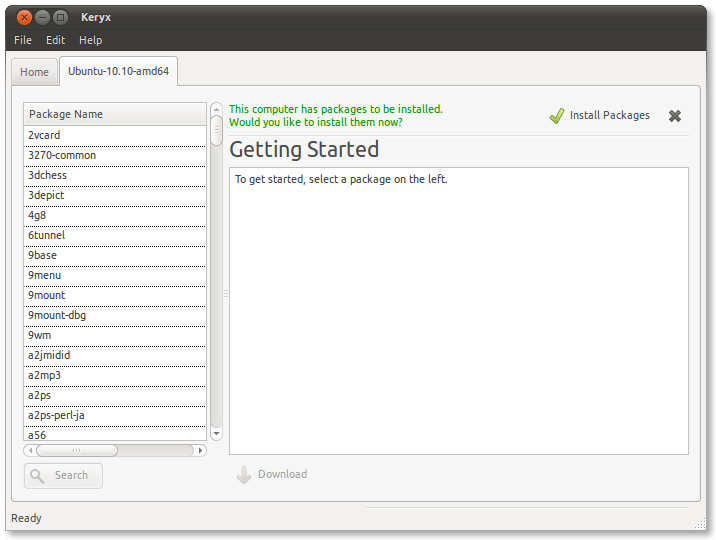Select the 9wm package
Image resolution: width=716 pixels, height=540 pixels.
coord(115,336)
